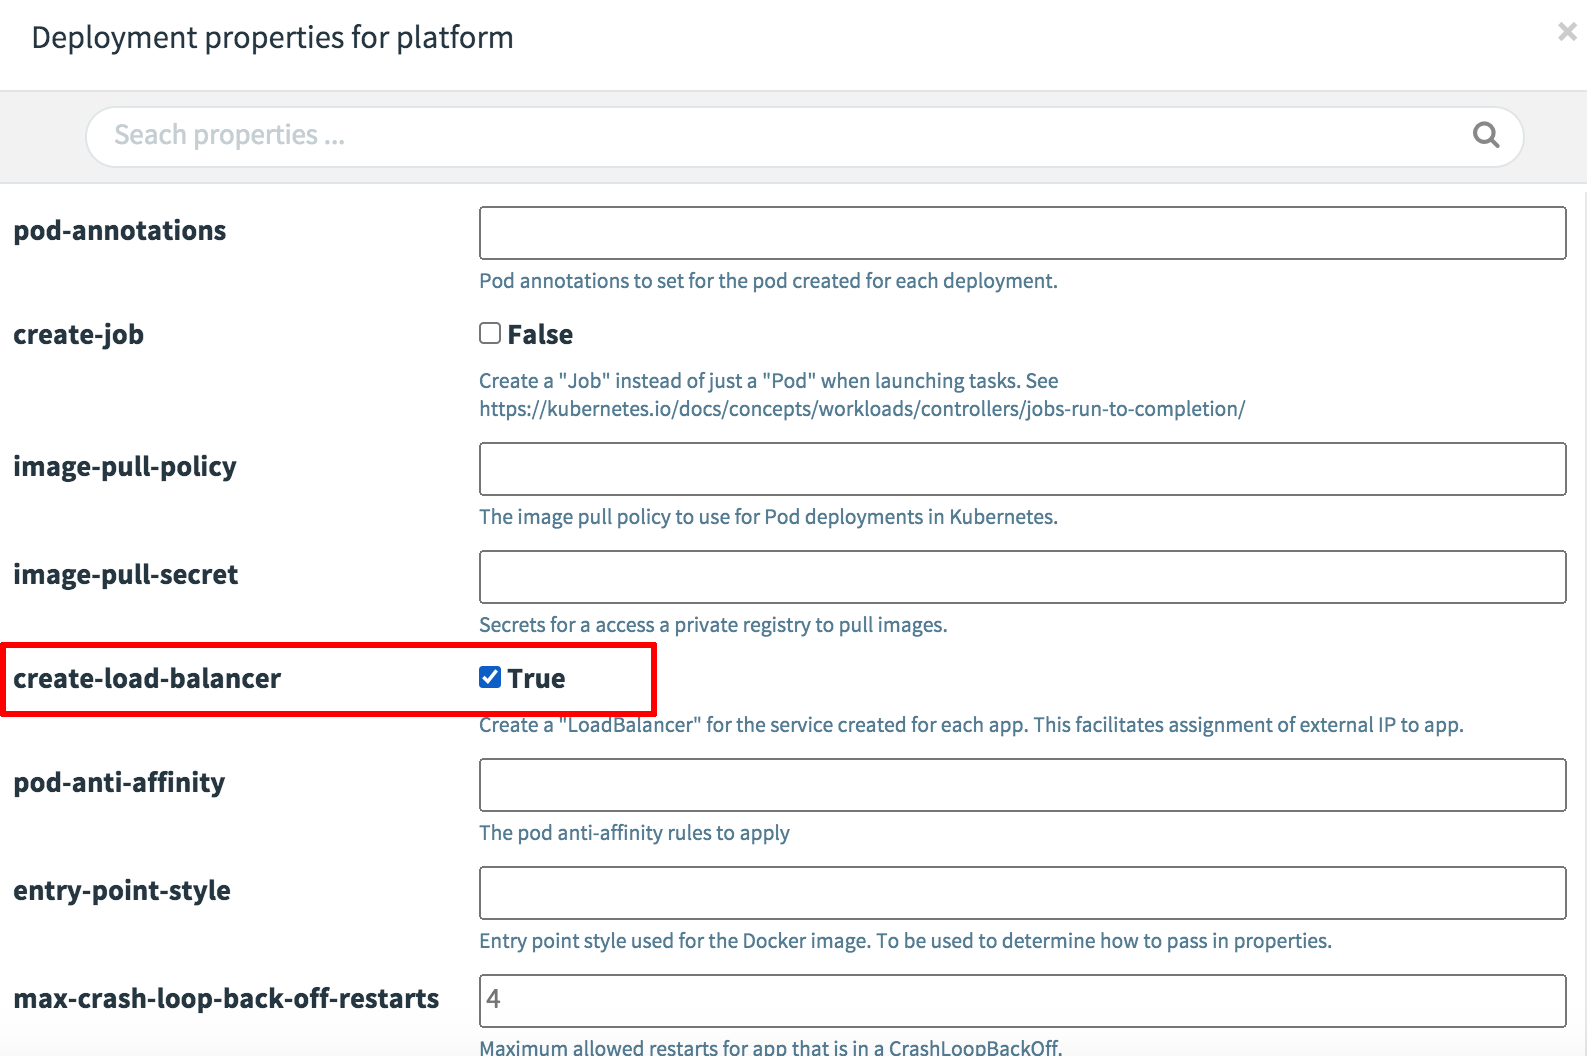Click the 'True' label beside create-load-balancer
This screenshot has width=1587, height=1056.
pyautogui.click(x=536, y=679)
